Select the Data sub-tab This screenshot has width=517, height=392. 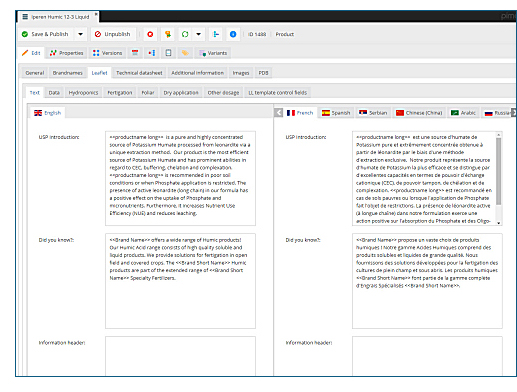(54, 93)
